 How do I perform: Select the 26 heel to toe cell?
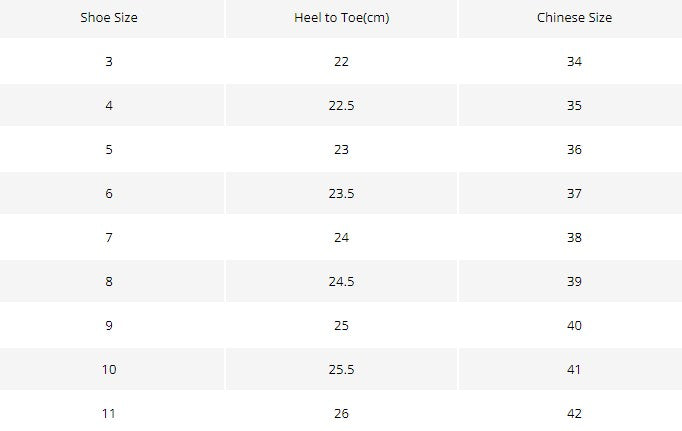click(341, 413)
